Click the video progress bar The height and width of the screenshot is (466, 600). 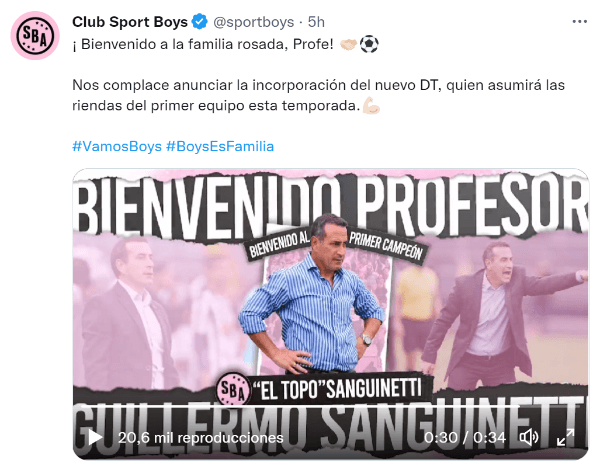330,404
